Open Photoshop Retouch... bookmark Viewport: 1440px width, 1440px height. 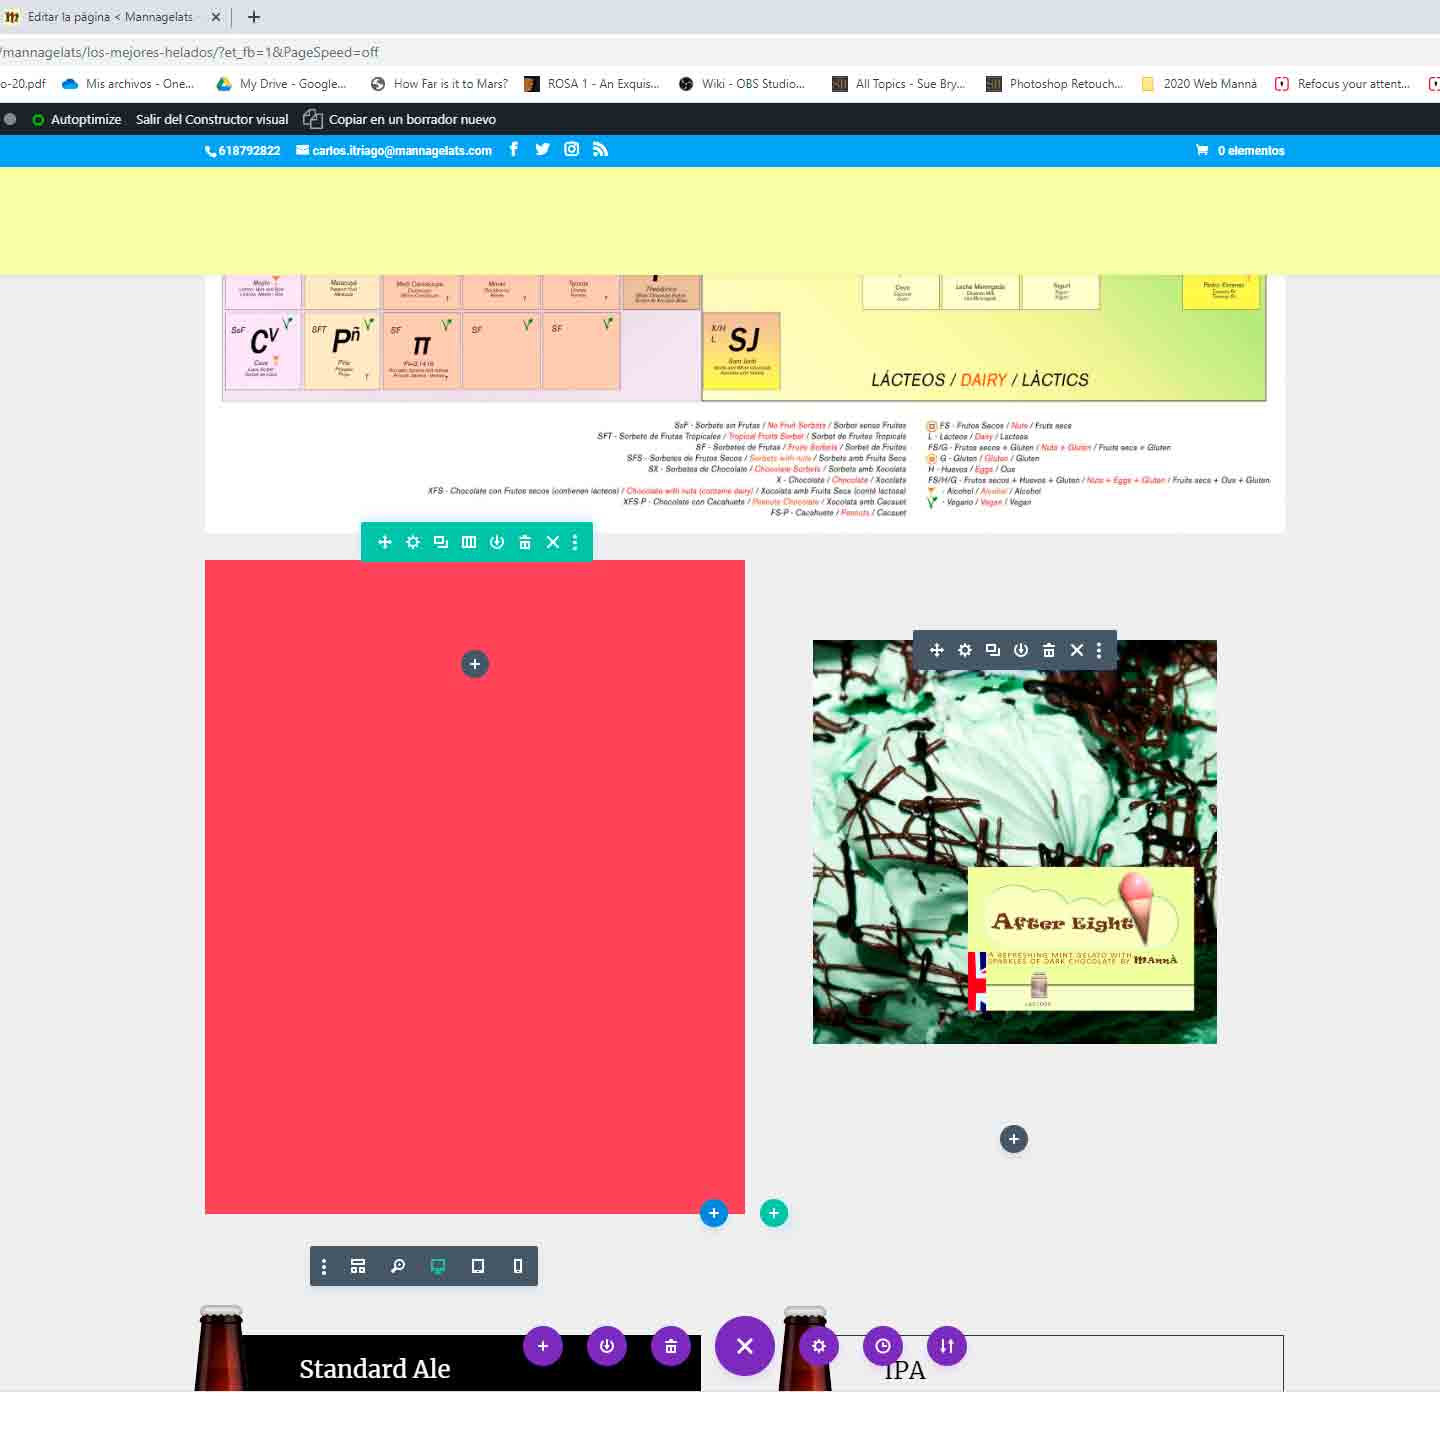[x=1054, y=84]
